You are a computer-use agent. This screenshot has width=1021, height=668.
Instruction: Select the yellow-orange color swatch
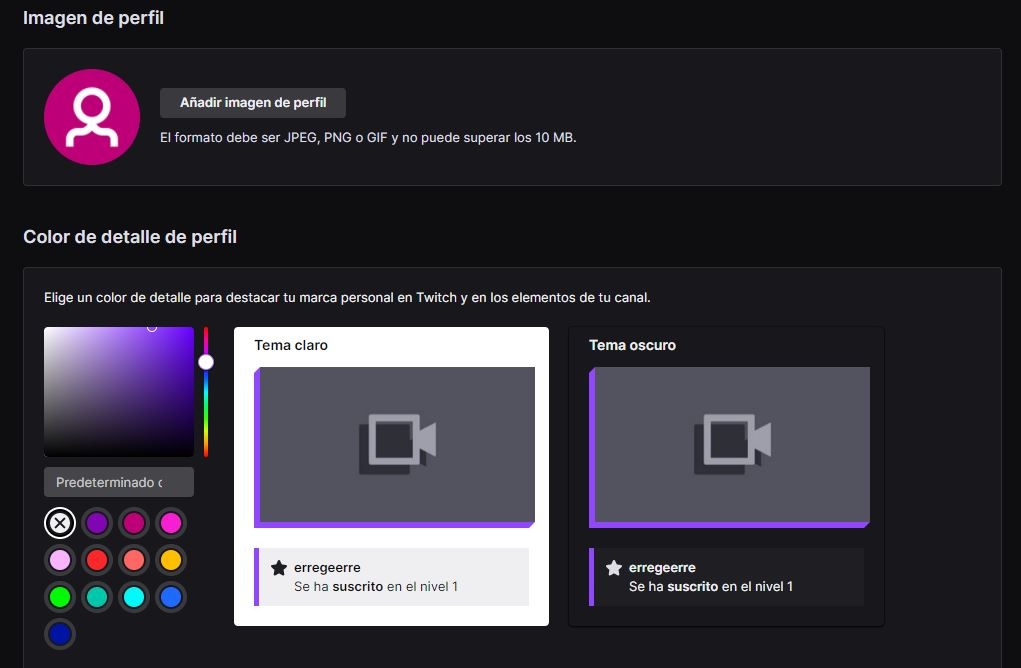point(171,559)
